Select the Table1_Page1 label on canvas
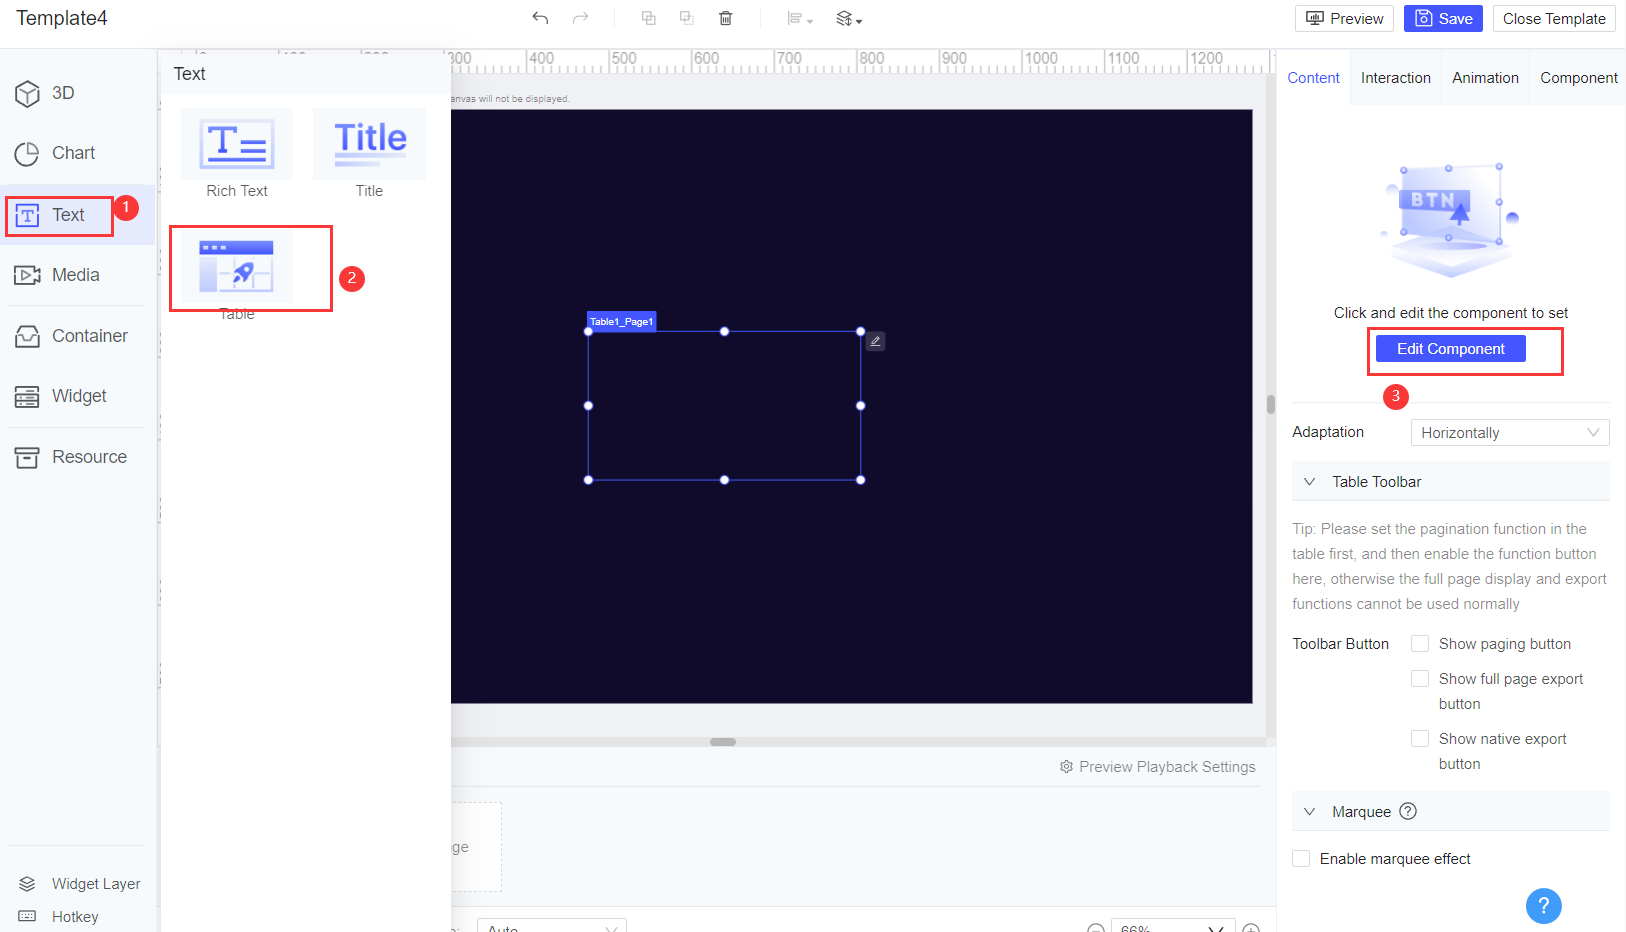 point(621,322)
